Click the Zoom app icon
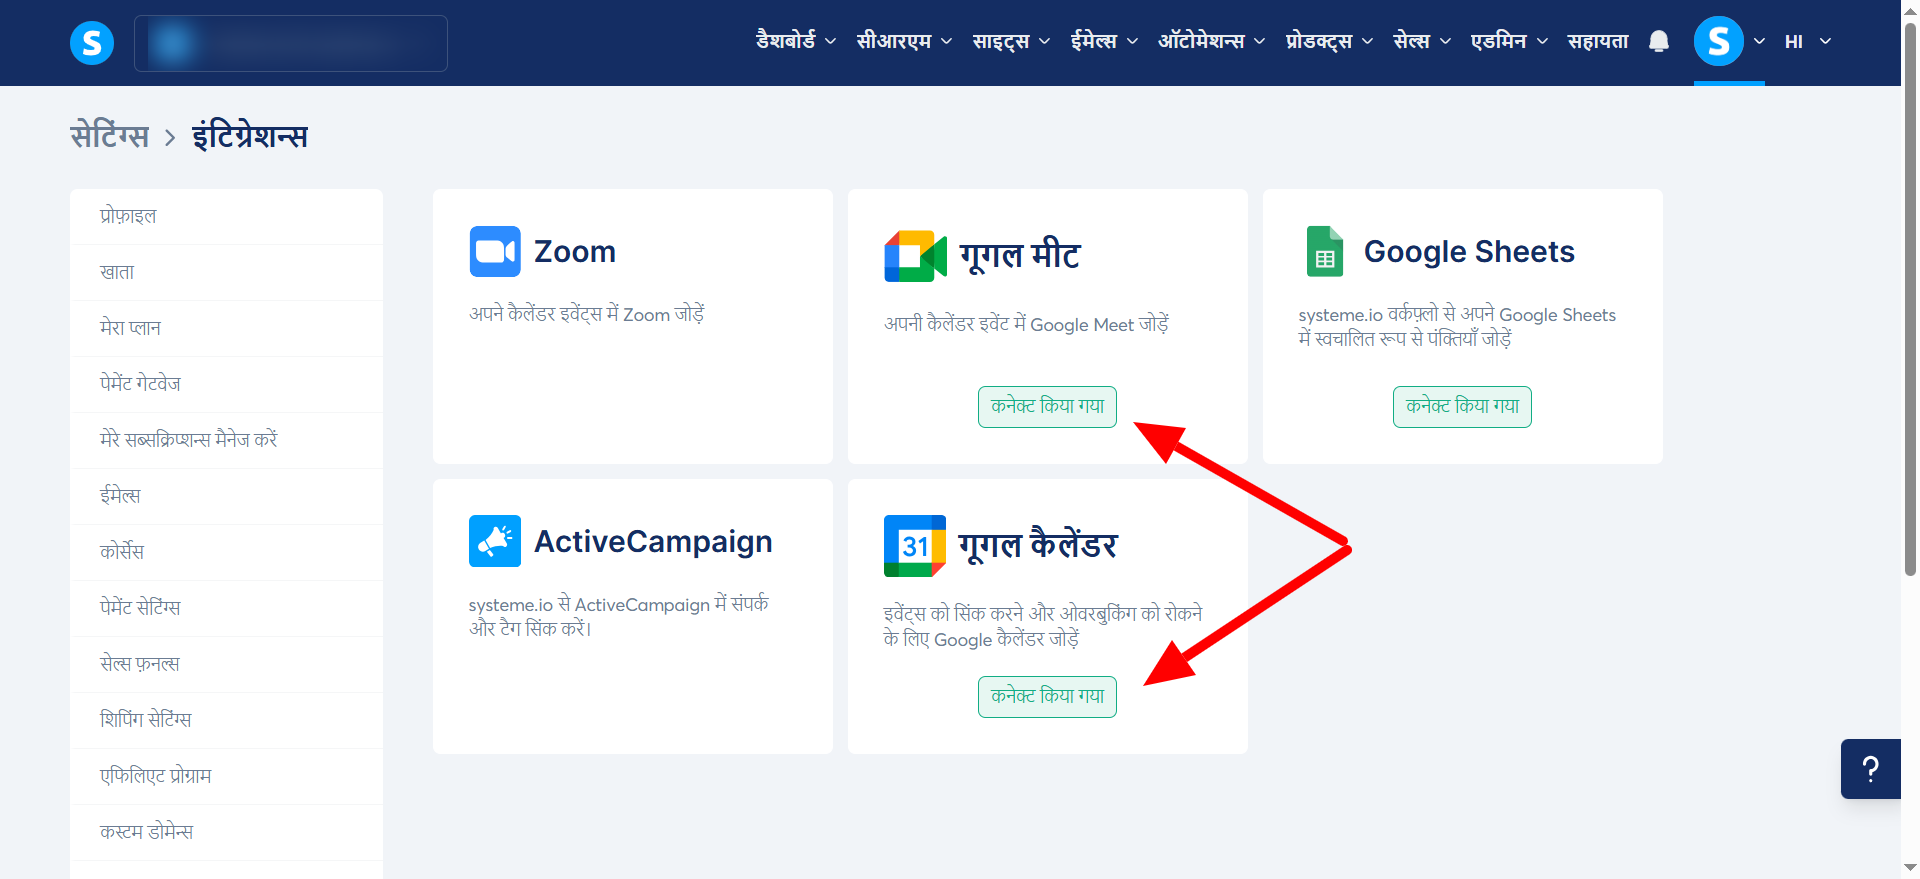 pos(495,251)
